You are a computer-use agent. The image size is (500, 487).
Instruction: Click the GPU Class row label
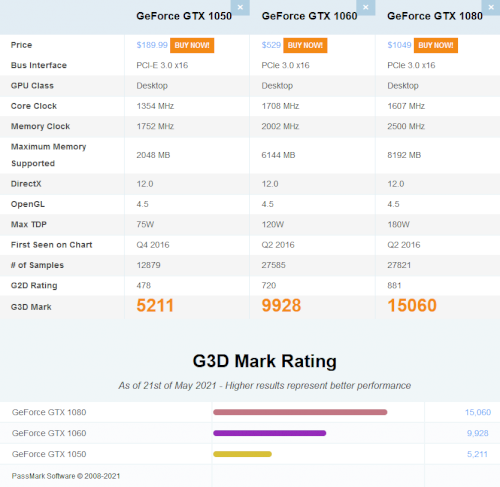point(32,86)
